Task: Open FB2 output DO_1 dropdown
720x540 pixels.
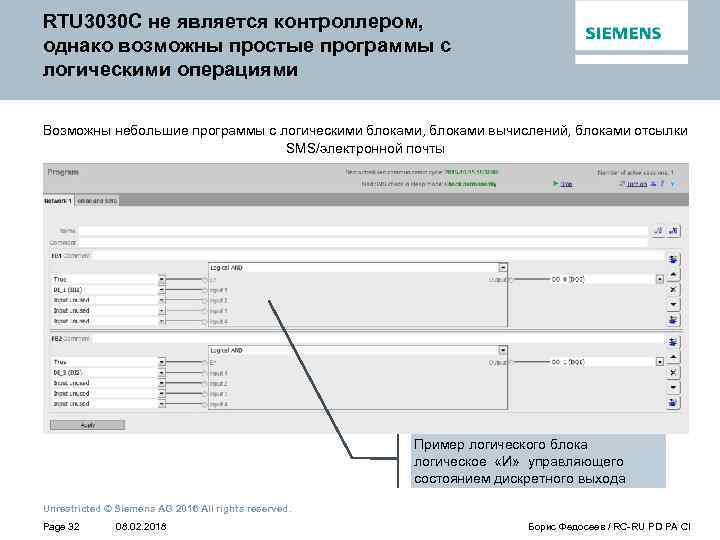Action: [x=659, y=362]
